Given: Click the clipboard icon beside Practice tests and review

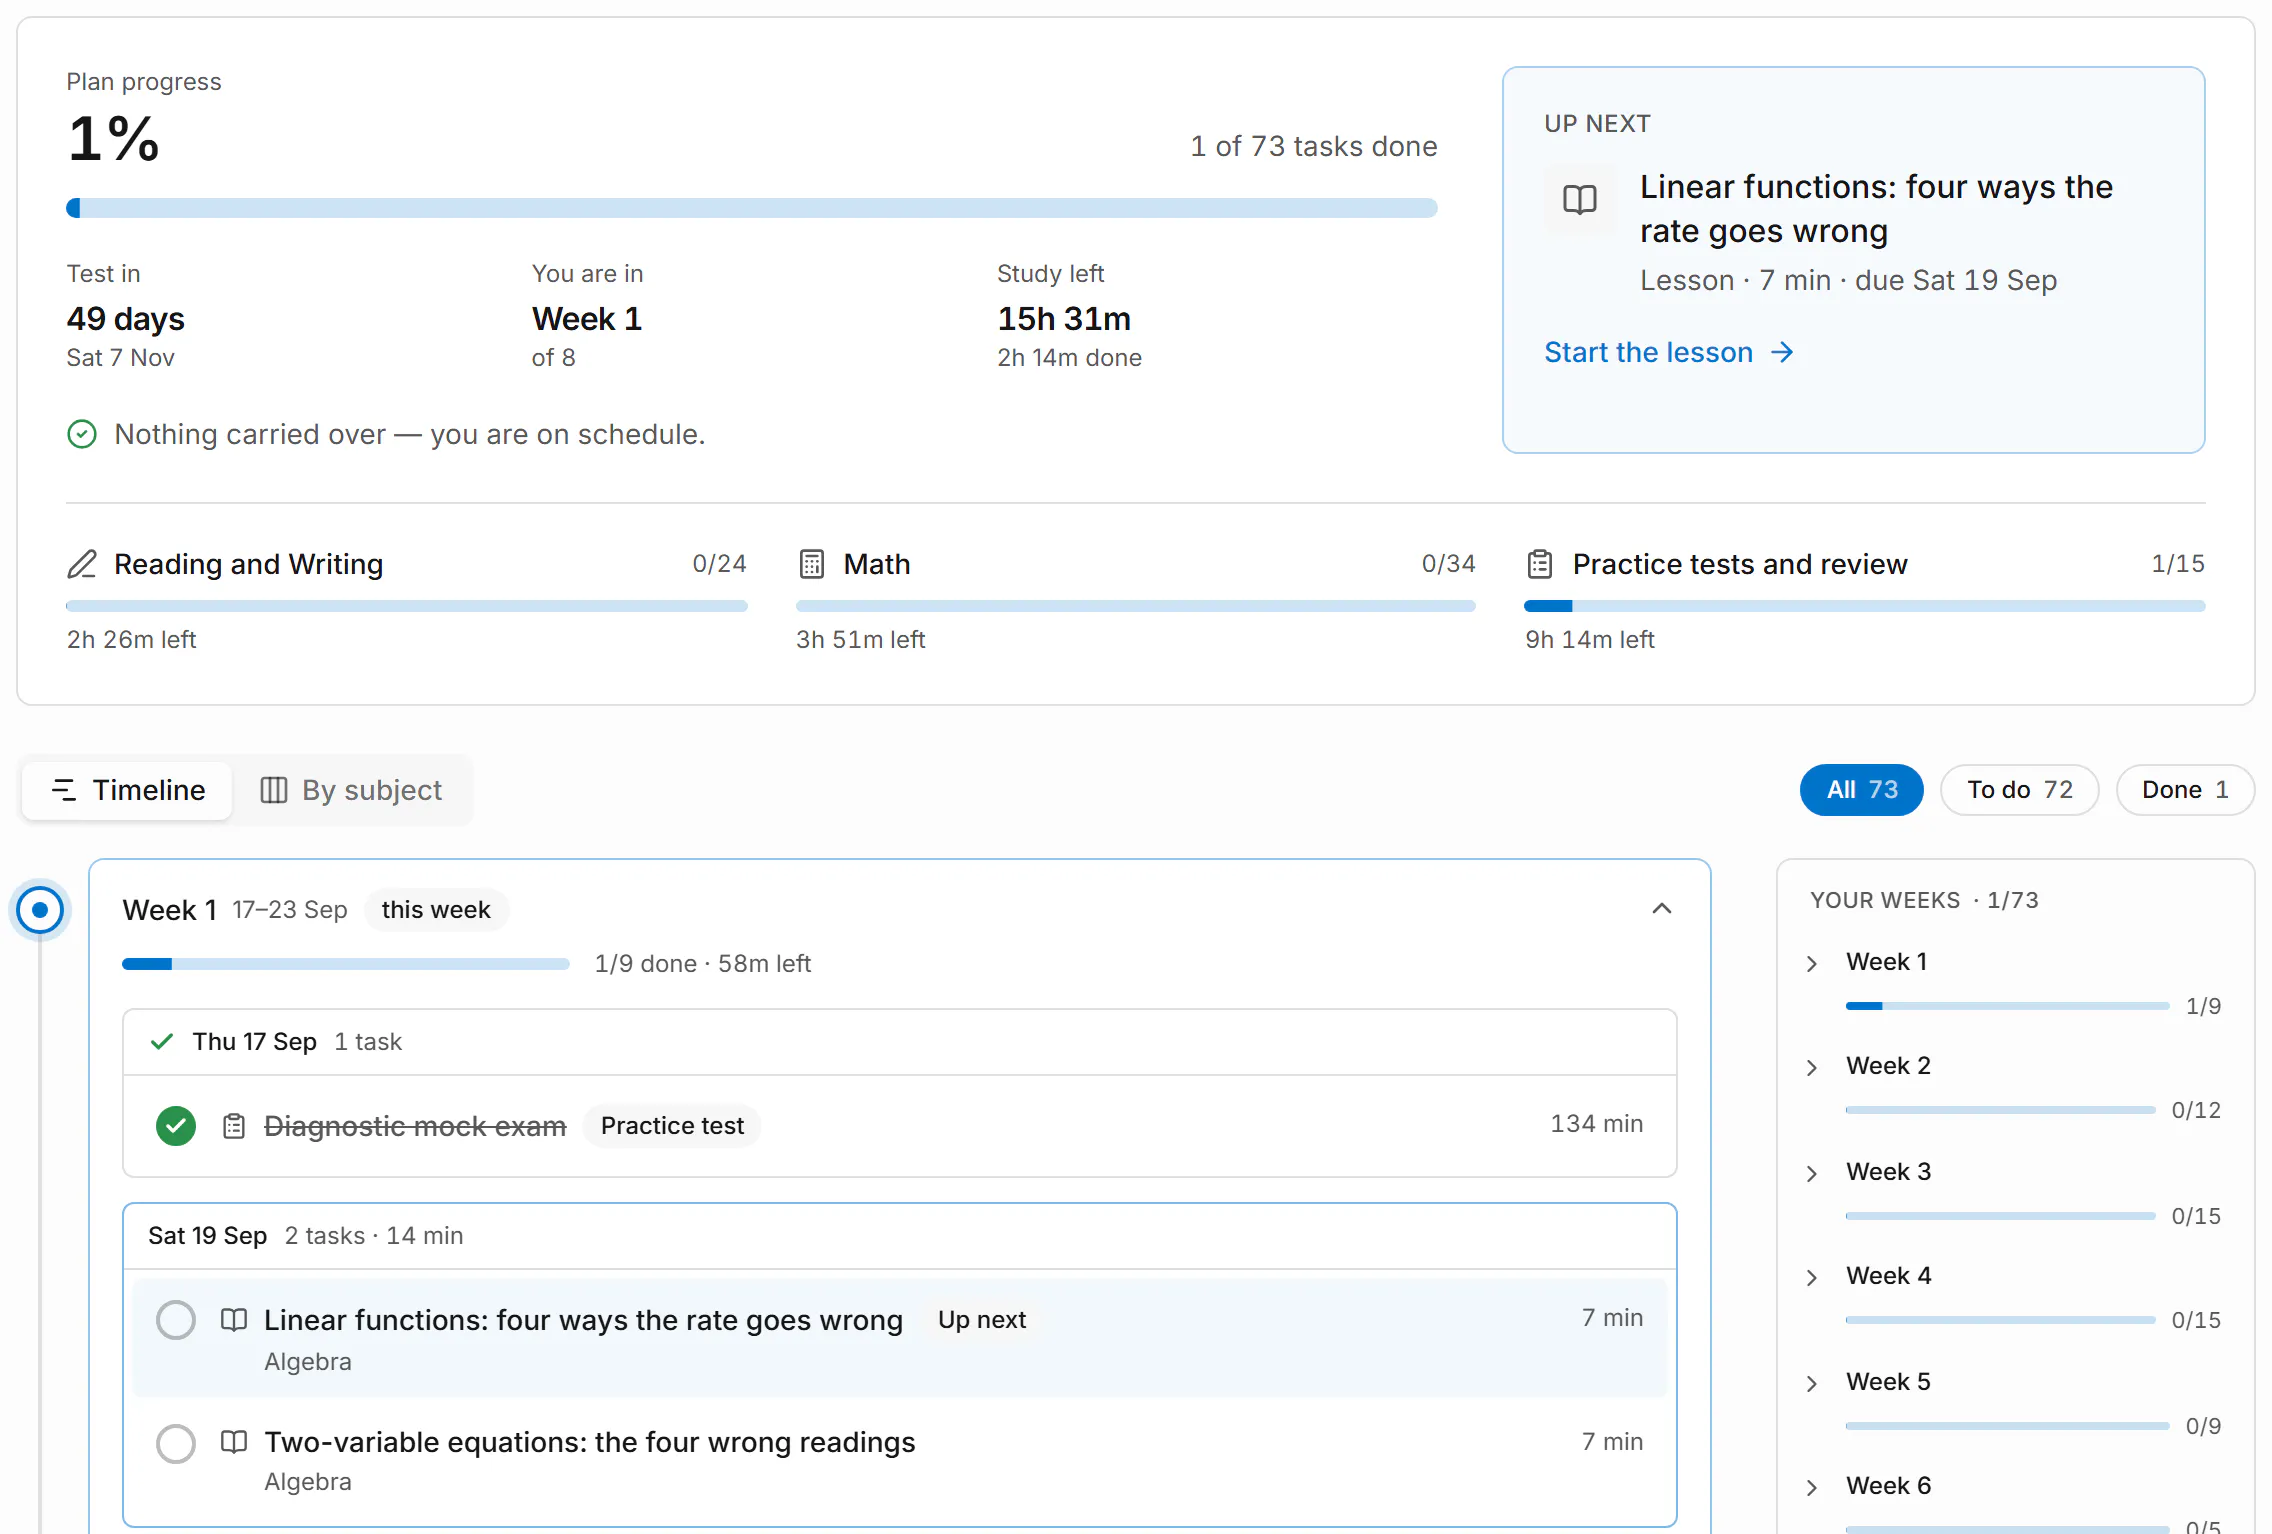Looking at the screenshot, I should [1540, 564].
